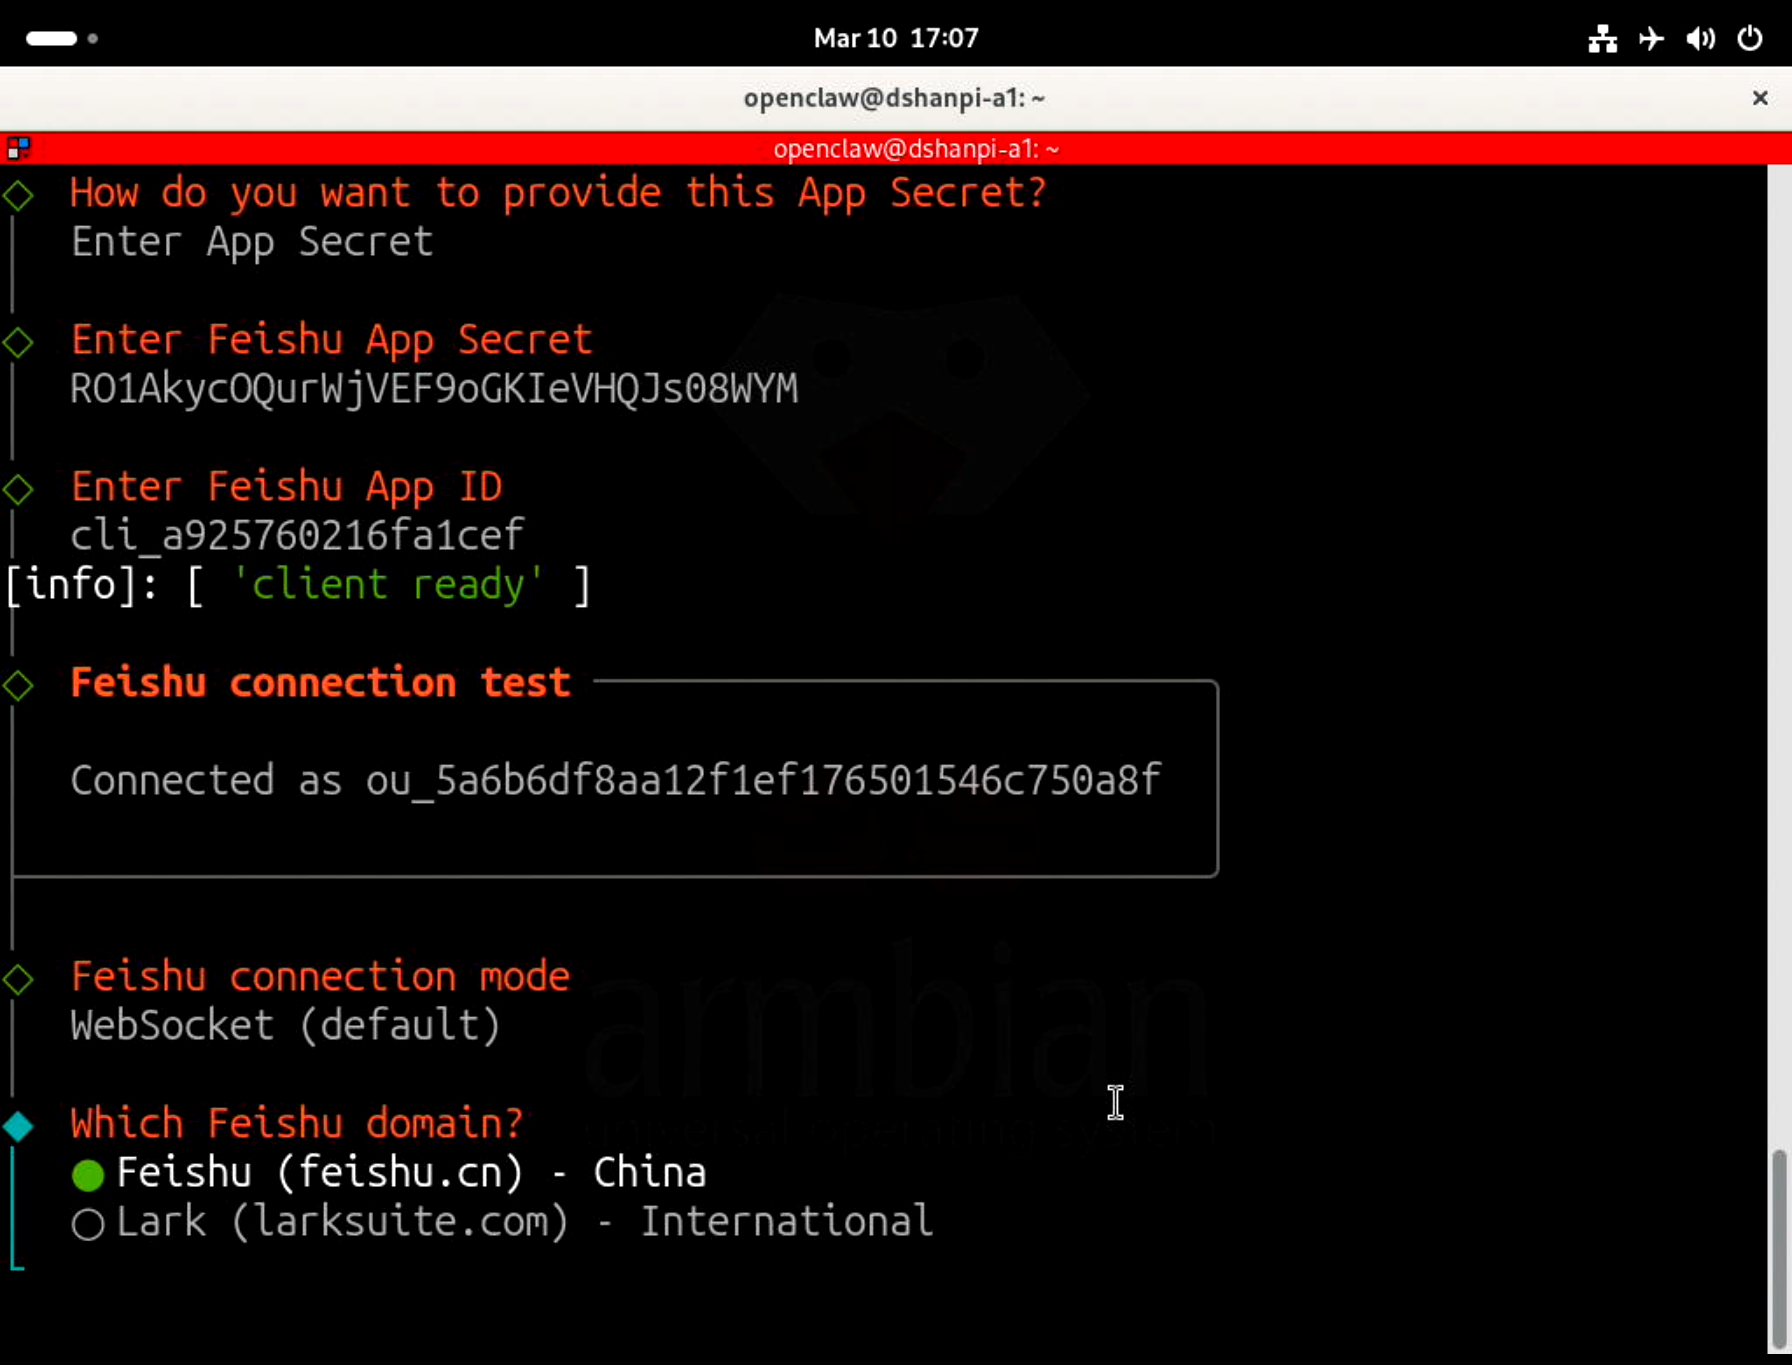Click the cli_a925760216fa1cef App ID text
1792x1365 pixels.
pos(297,536)
